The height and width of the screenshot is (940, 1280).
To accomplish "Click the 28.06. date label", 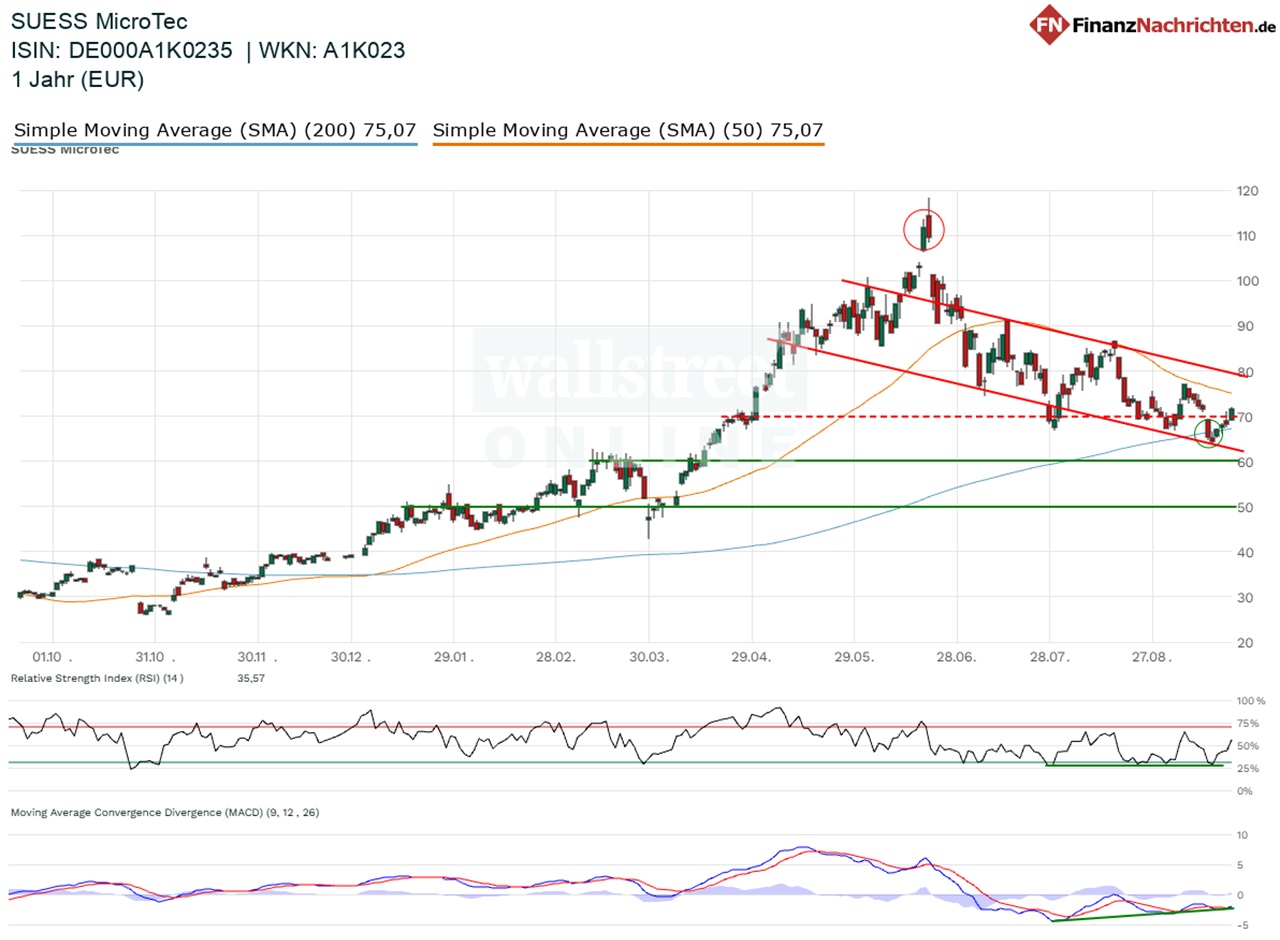I will [959, 657].
